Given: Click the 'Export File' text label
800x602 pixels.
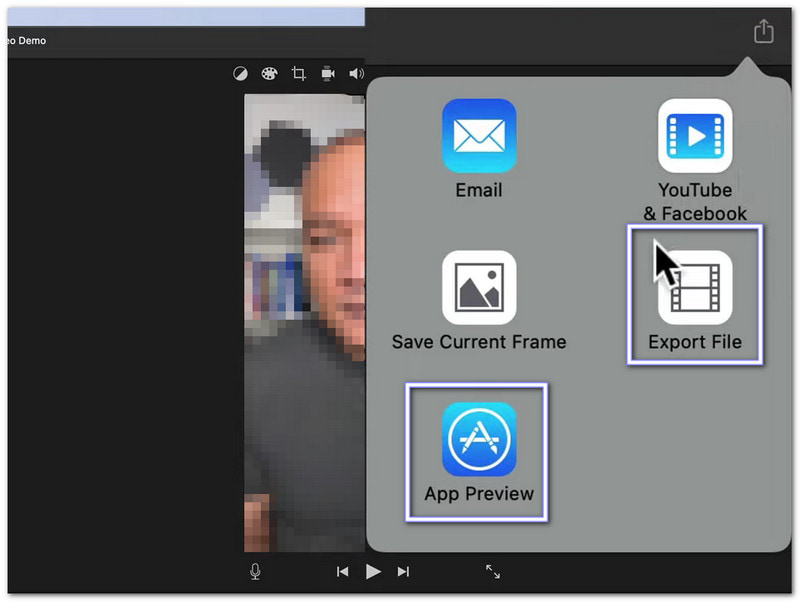Looking at the screenshot, I should click(x=694, y=342).
